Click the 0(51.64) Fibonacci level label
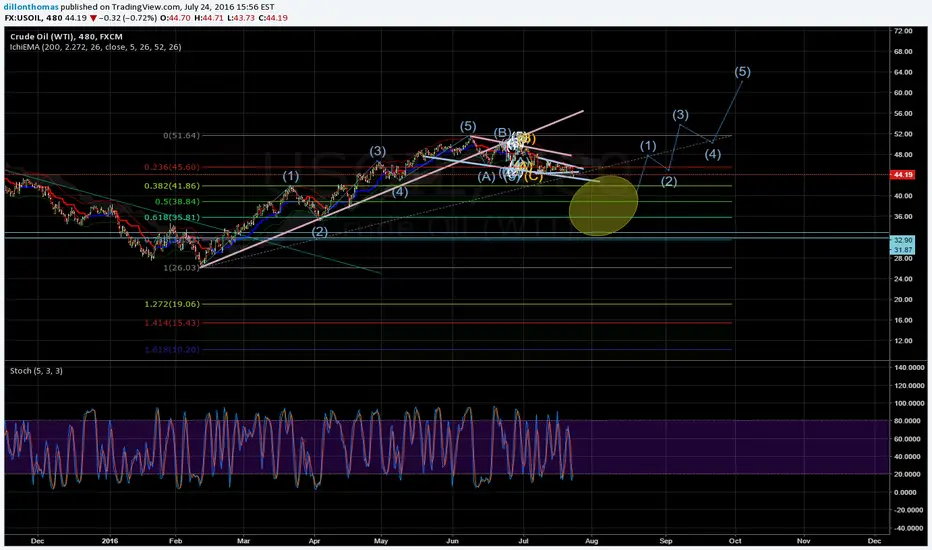Viewport: 932px width, 550px height. click(182, 136)
